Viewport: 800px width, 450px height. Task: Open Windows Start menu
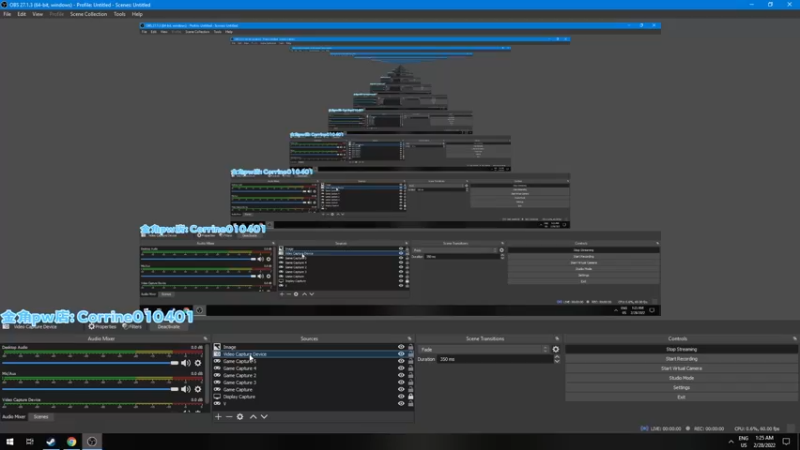[x=10, y=442]
